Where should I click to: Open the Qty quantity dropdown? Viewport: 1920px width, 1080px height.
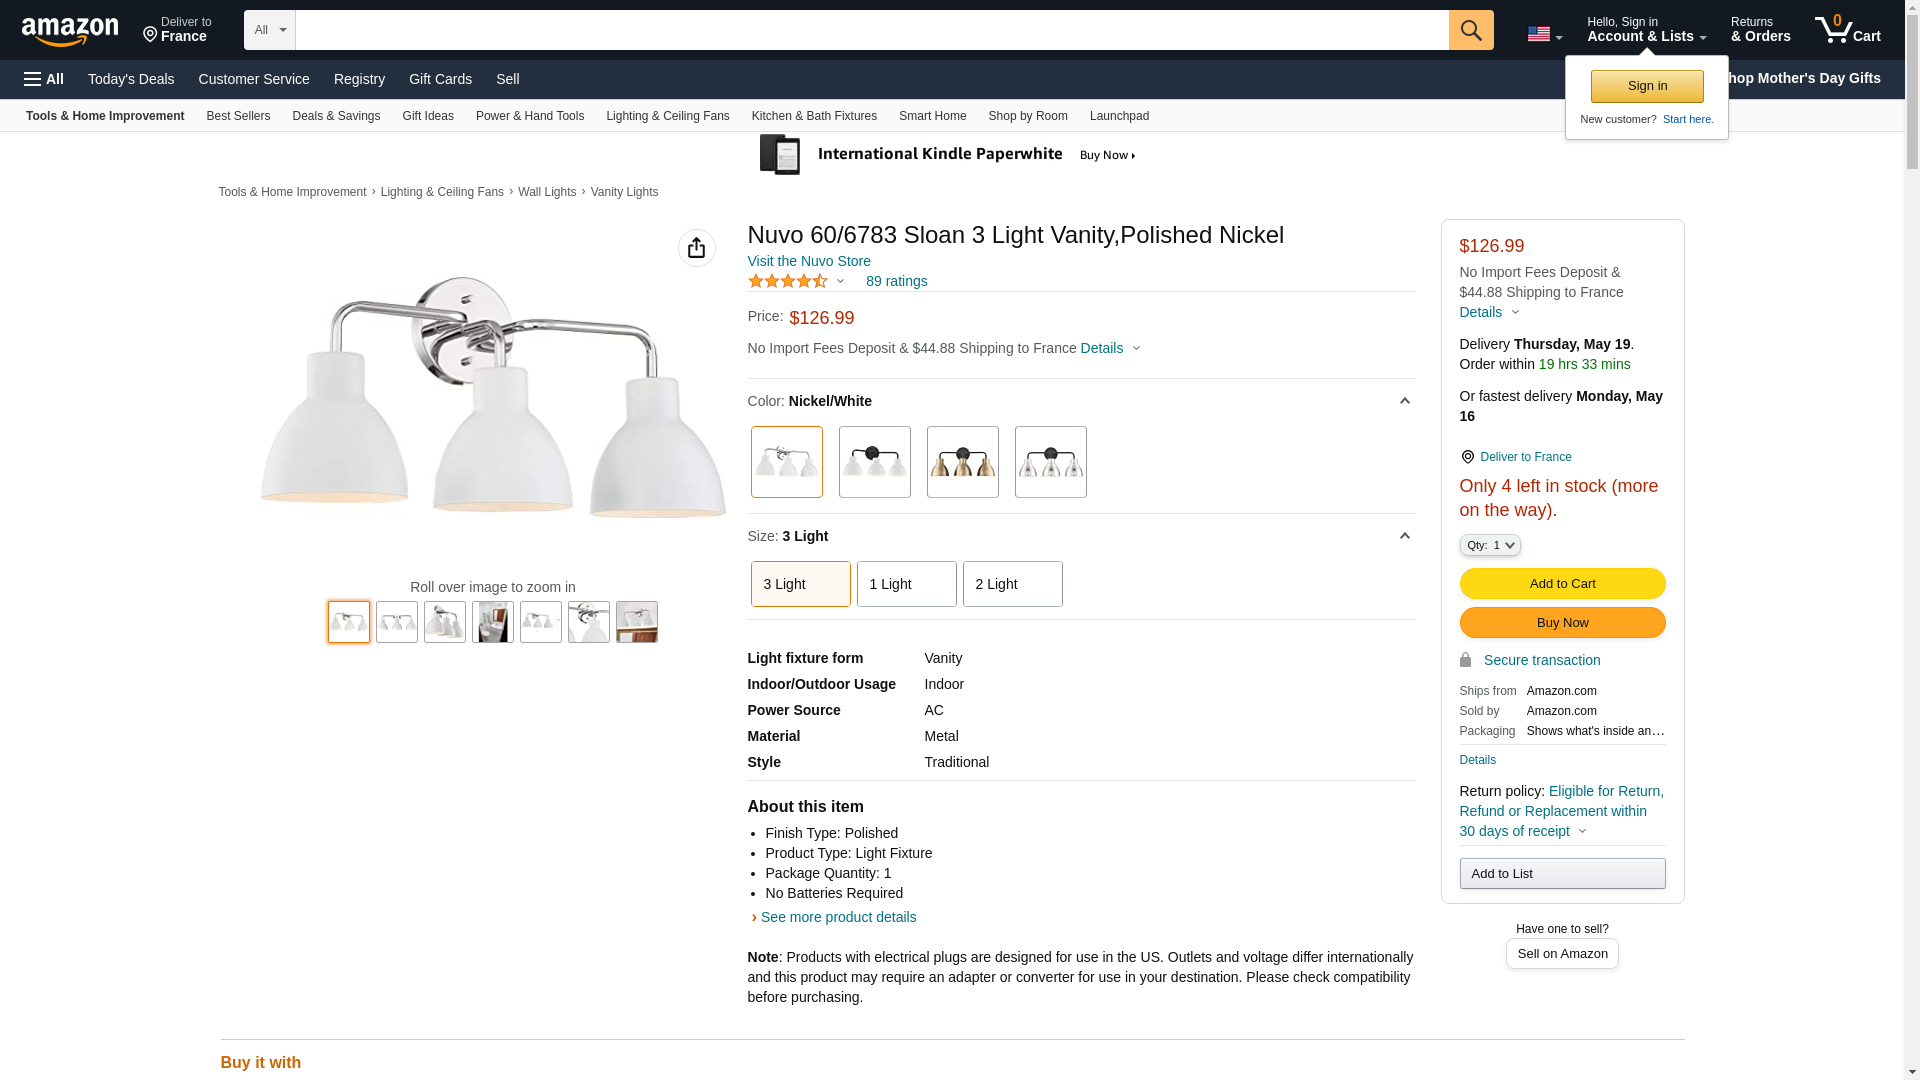(1489, 545)
